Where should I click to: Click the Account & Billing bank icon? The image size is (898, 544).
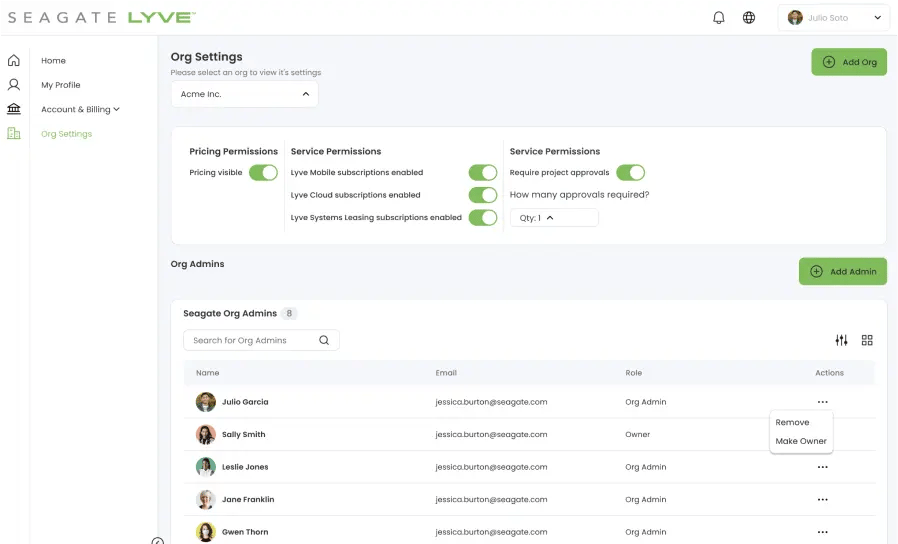[14, 109]
